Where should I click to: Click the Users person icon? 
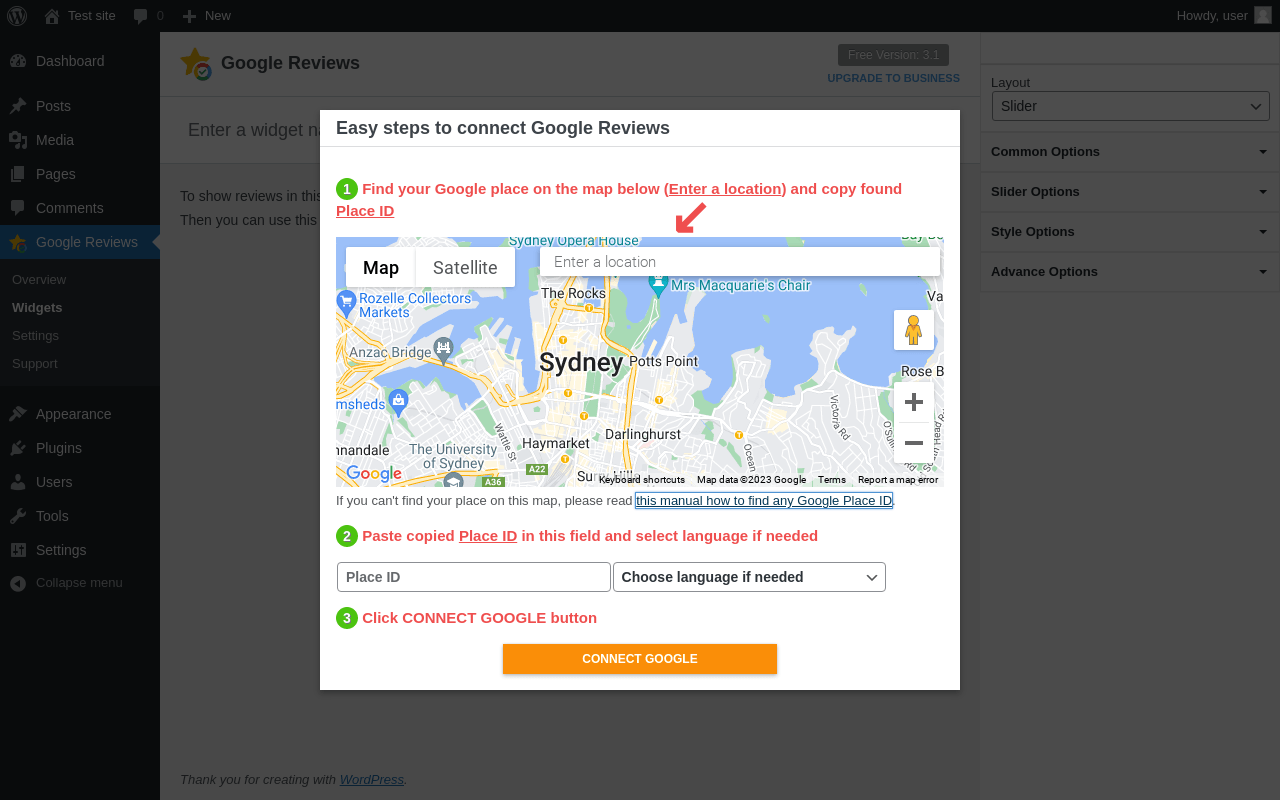[x=18, y=482]
